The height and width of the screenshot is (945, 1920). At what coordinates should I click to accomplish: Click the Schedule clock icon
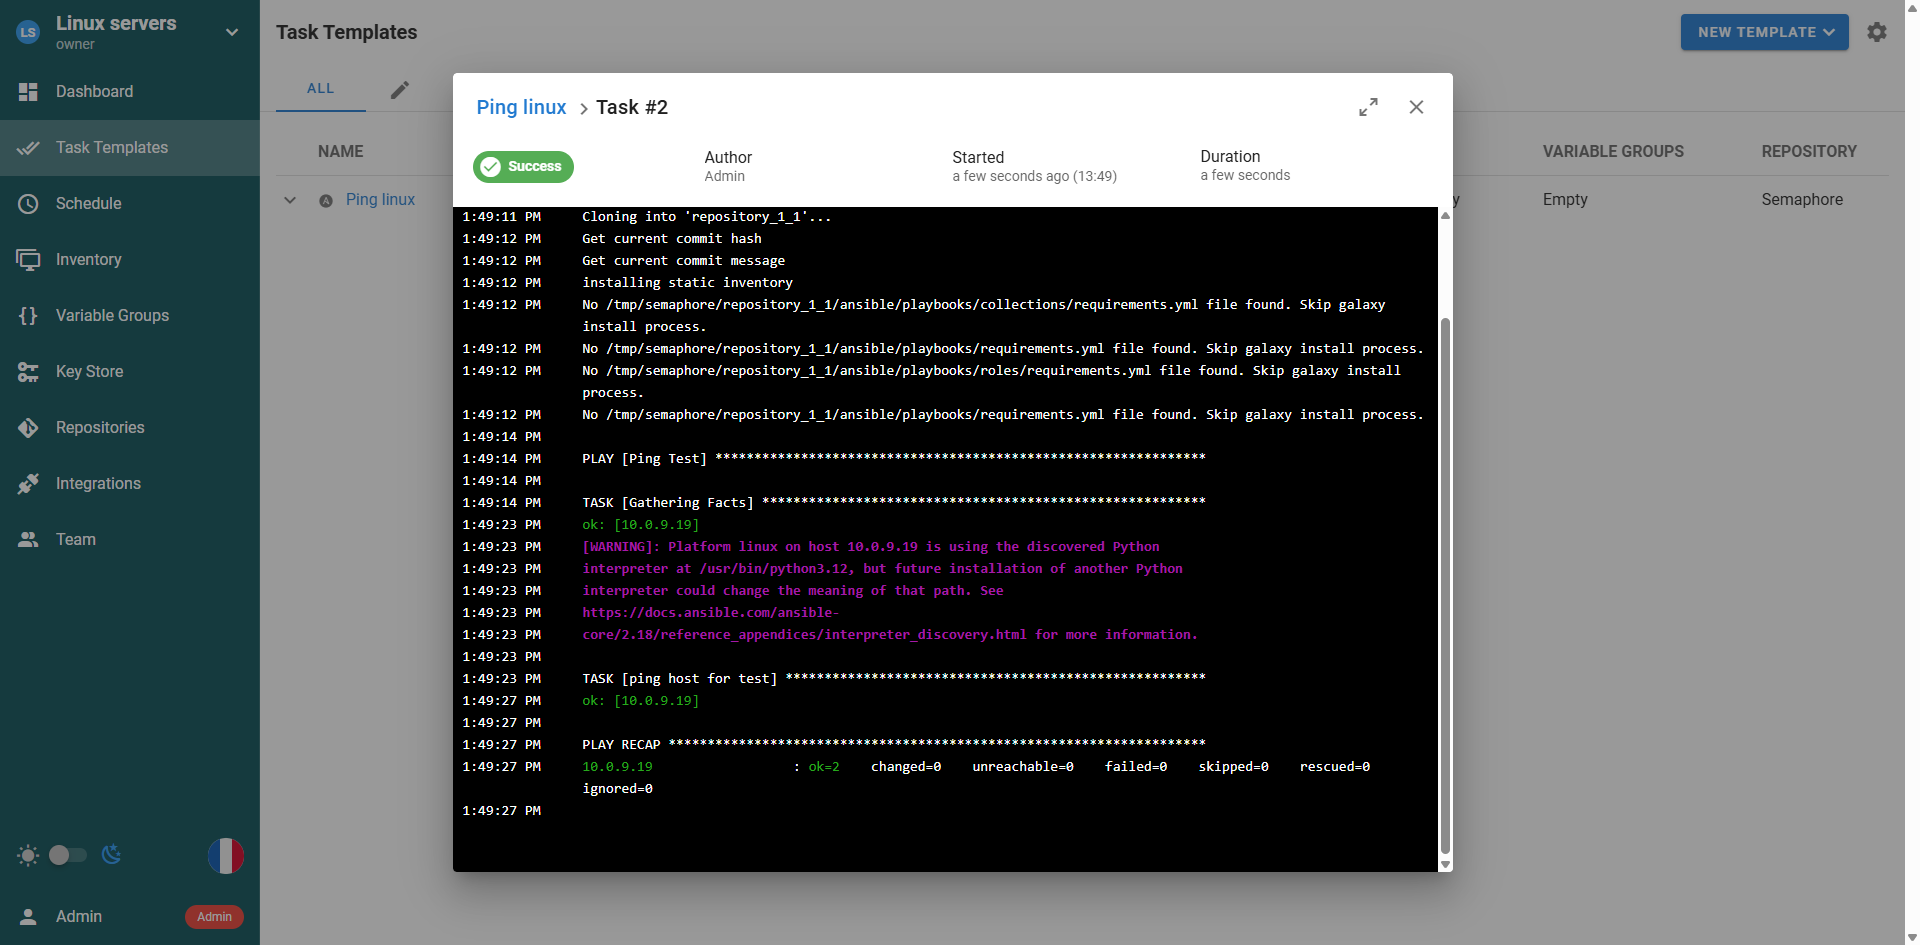[x=28, y=204]
